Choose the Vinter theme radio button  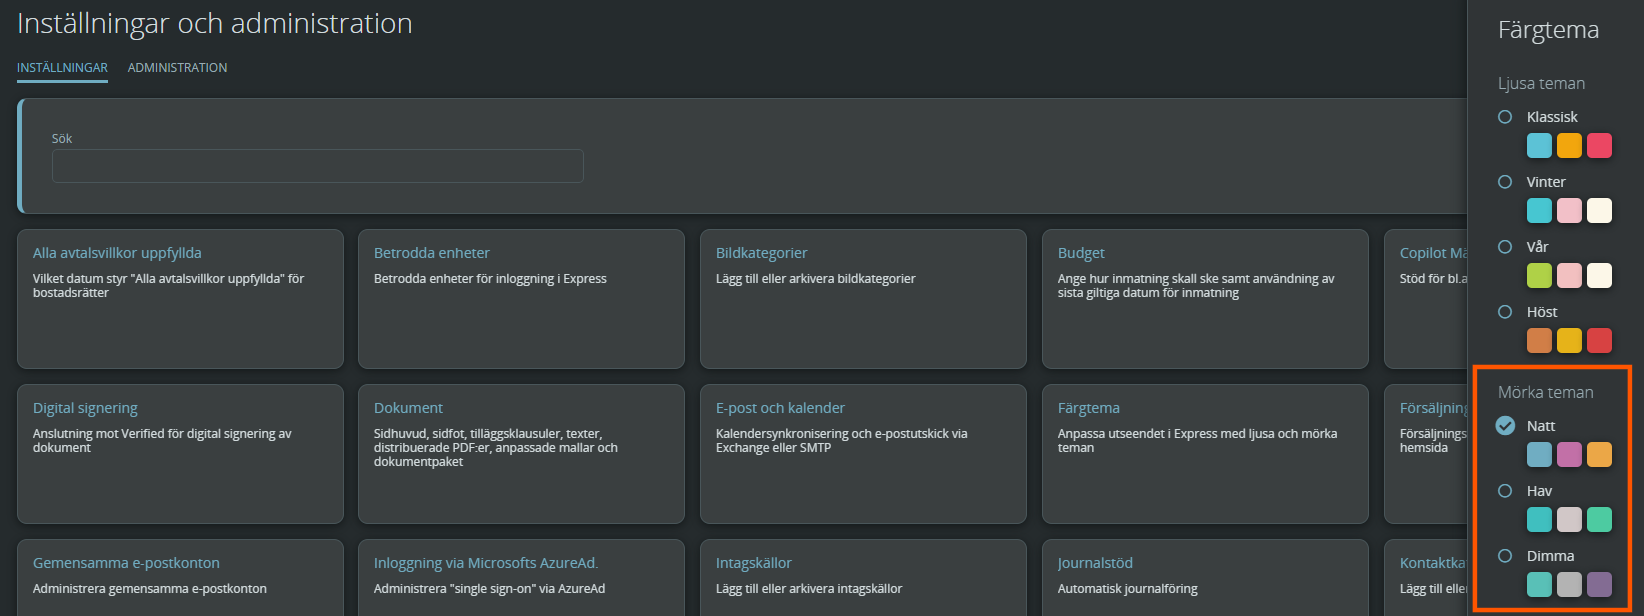coord(1505,182)
